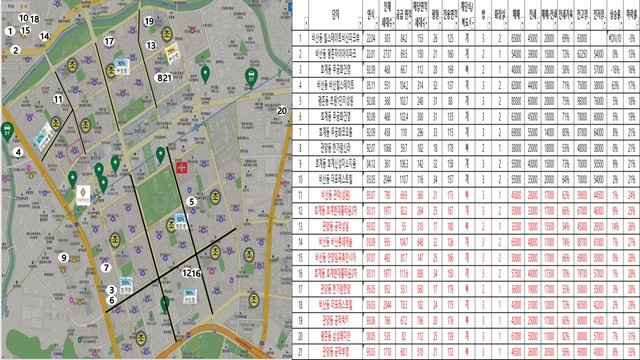Select map marker number 7
This screenshot has width=640, height=360.
tap(106, 268)
